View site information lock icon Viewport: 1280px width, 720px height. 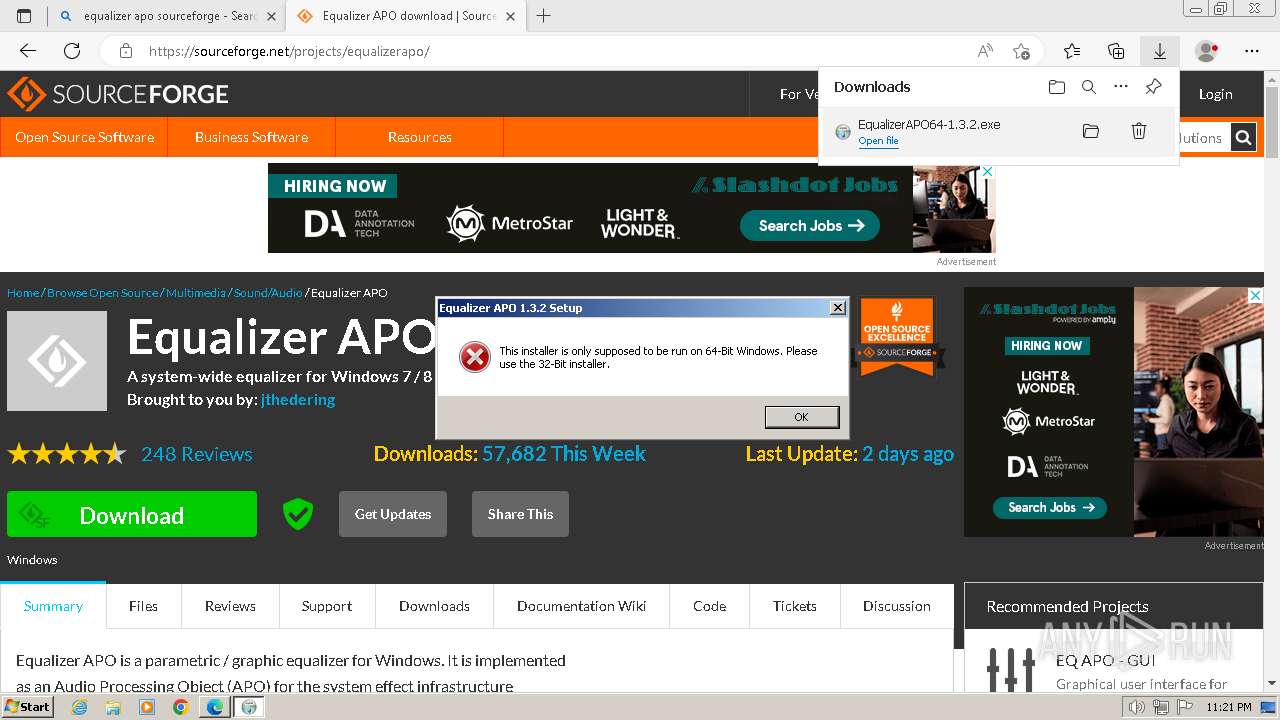tap(125, 51)
